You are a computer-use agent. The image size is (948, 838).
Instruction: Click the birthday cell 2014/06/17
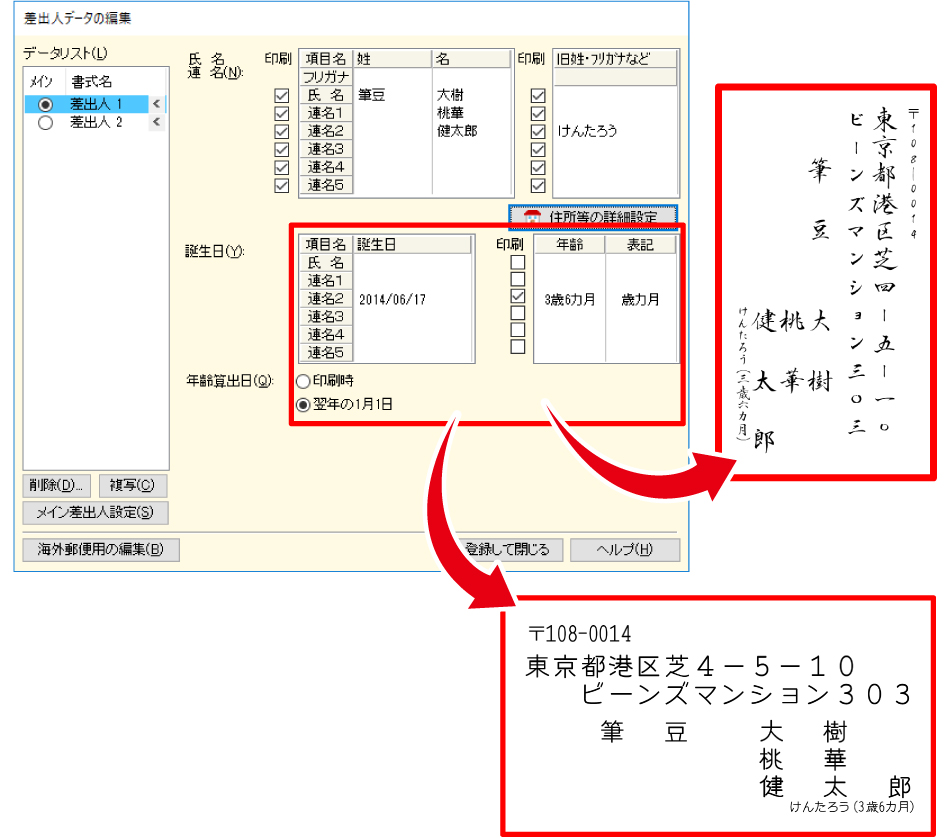pyautogui.click(x=392, y=299)
